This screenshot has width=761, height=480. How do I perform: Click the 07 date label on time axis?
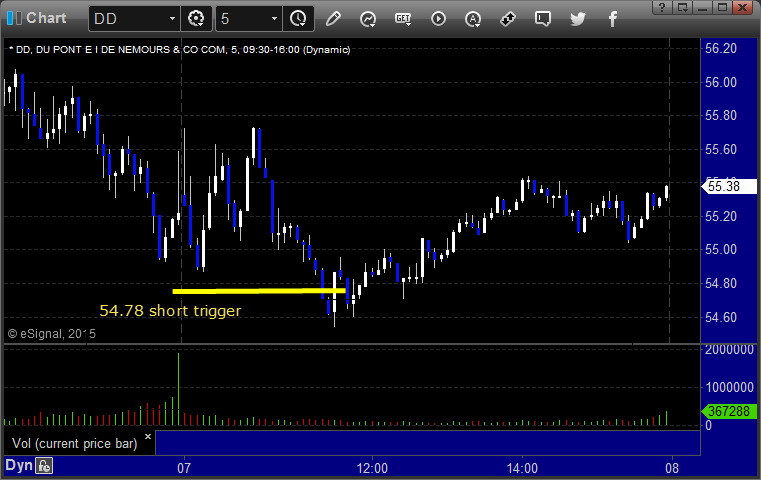pos(184,468)
